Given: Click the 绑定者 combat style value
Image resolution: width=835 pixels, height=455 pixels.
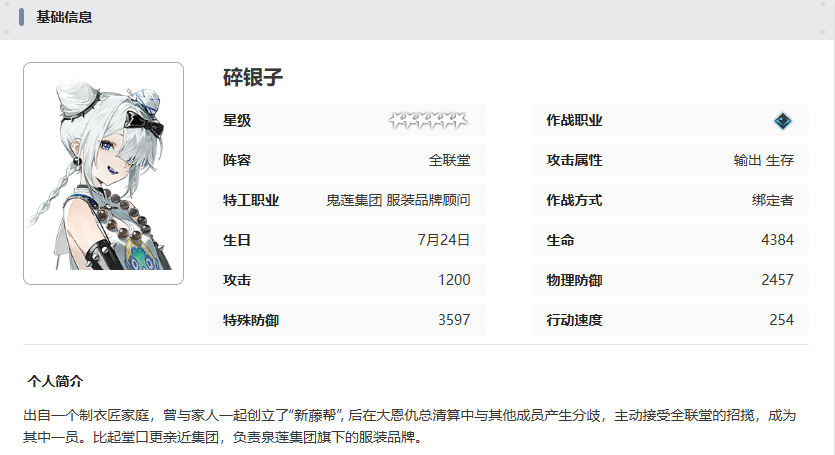Looking at the screenshot, I should click(773, 200).
